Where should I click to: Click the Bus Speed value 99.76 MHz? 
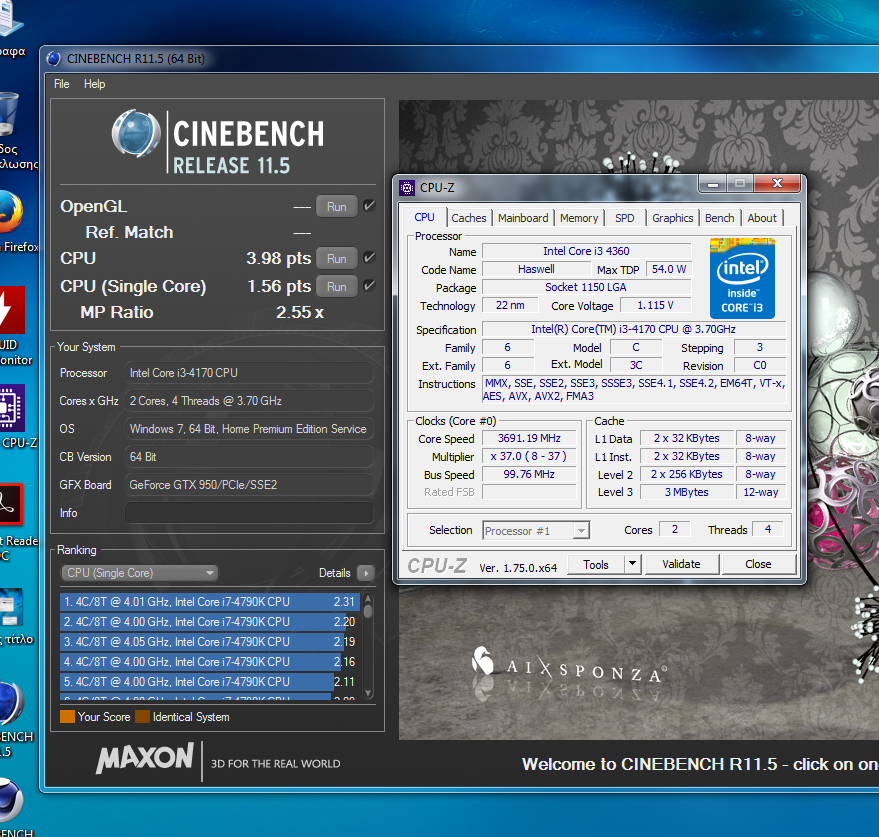529,474
